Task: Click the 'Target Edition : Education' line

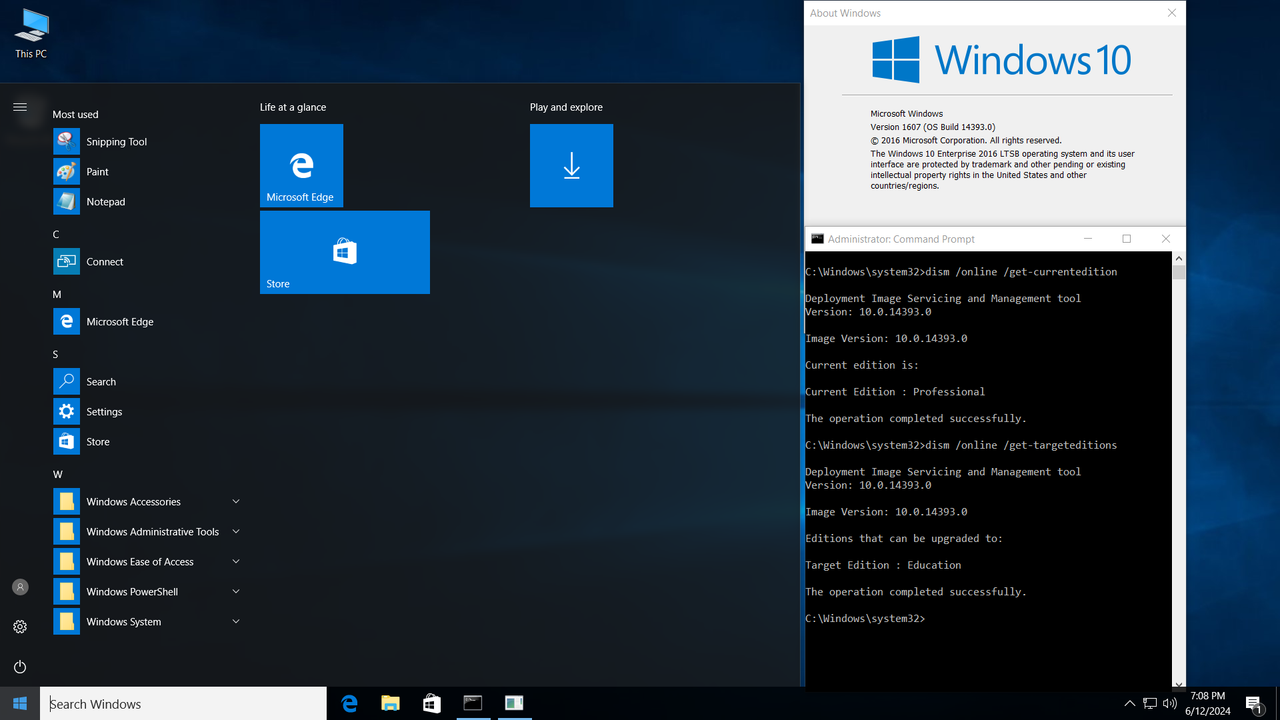Action: click(883, 565)
